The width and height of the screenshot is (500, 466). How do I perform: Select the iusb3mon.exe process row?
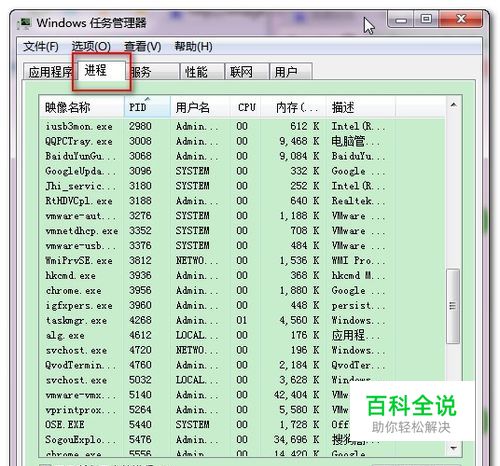tap(242, 126)
